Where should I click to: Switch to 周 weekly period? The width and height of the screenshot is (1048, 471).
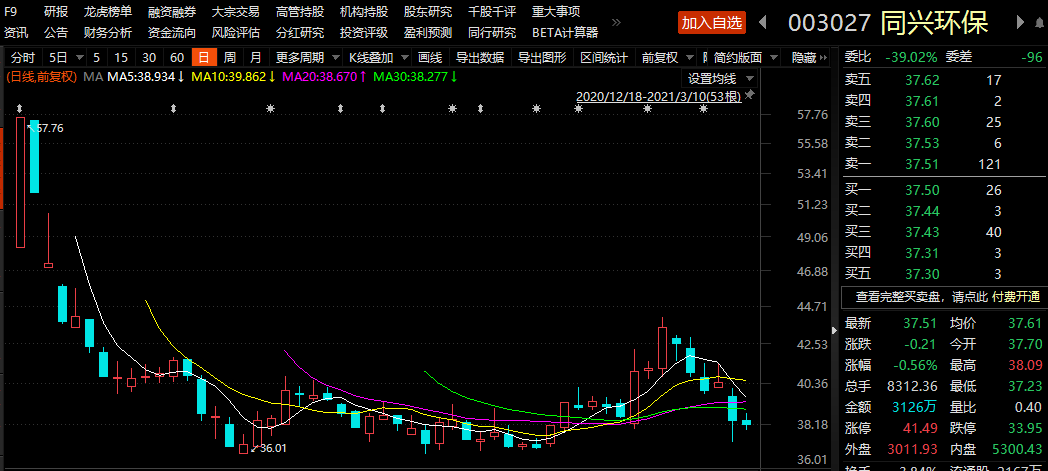point(230,57)
